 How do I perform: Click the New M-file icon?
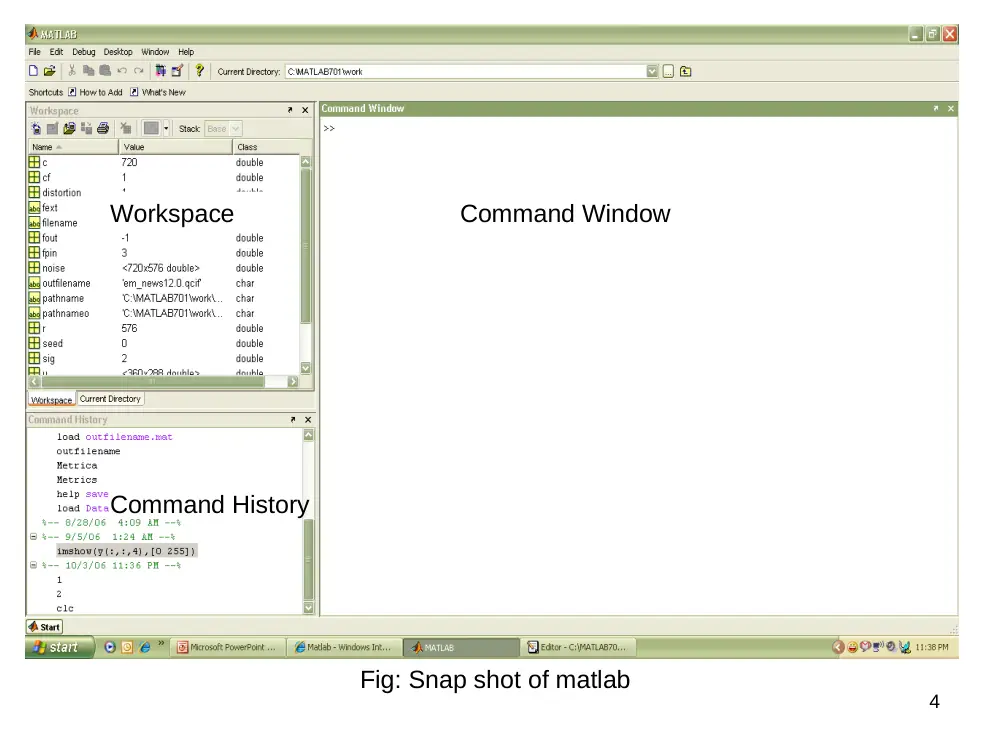click(x=34, y=71)
